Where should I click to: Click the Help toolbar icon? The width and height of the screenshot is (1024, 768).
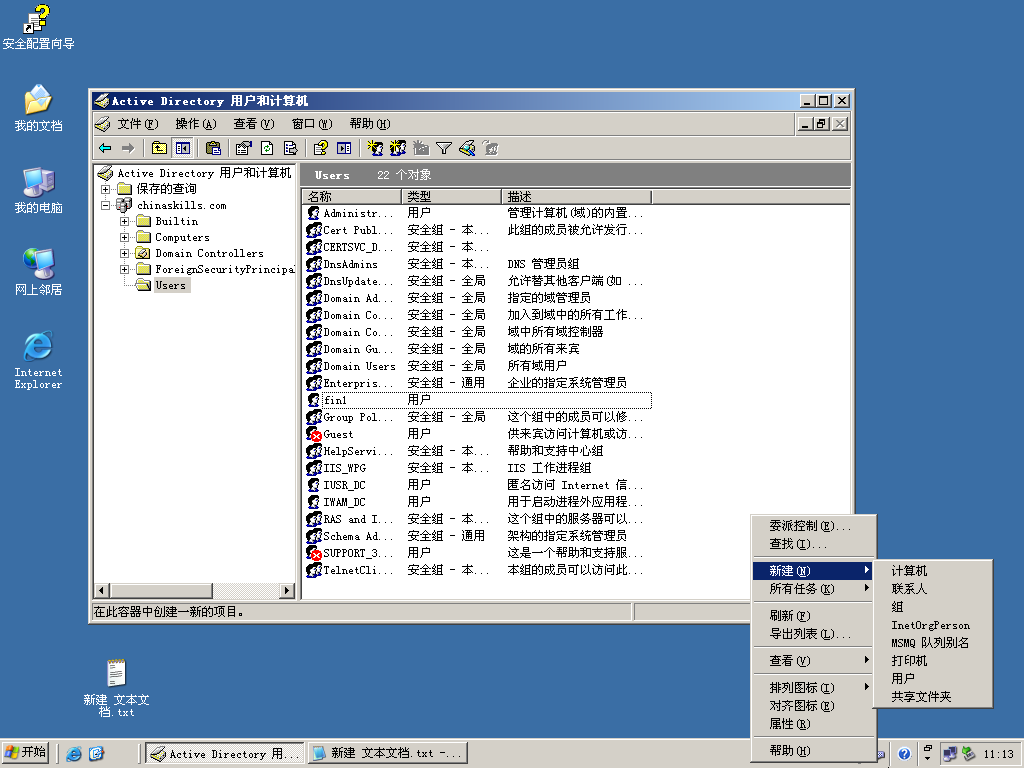[320, 148]
